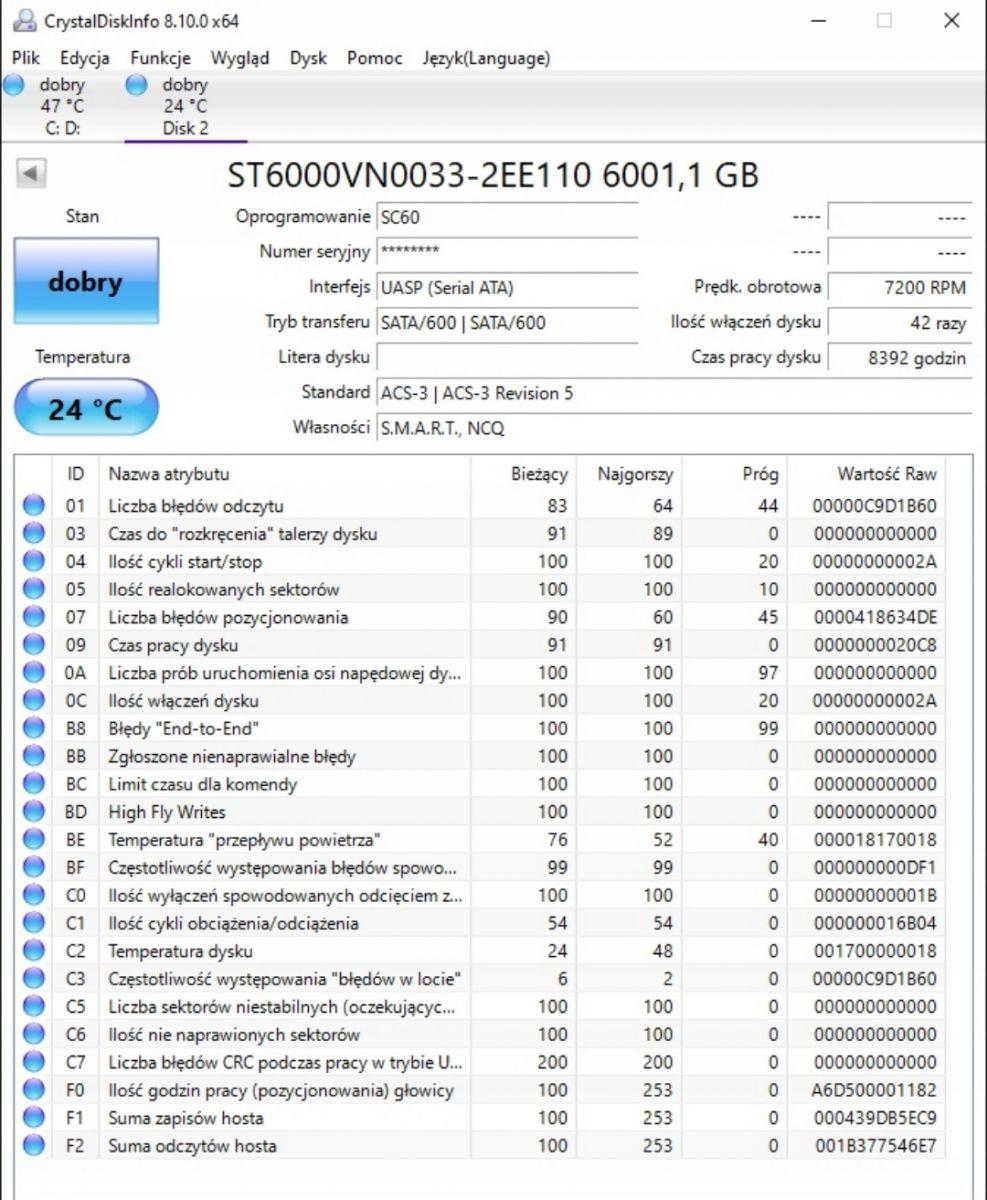987x1200 pixels.
Task: Click status orb for attribute C5 pending sectors
Action: (x=34, y=1006)
